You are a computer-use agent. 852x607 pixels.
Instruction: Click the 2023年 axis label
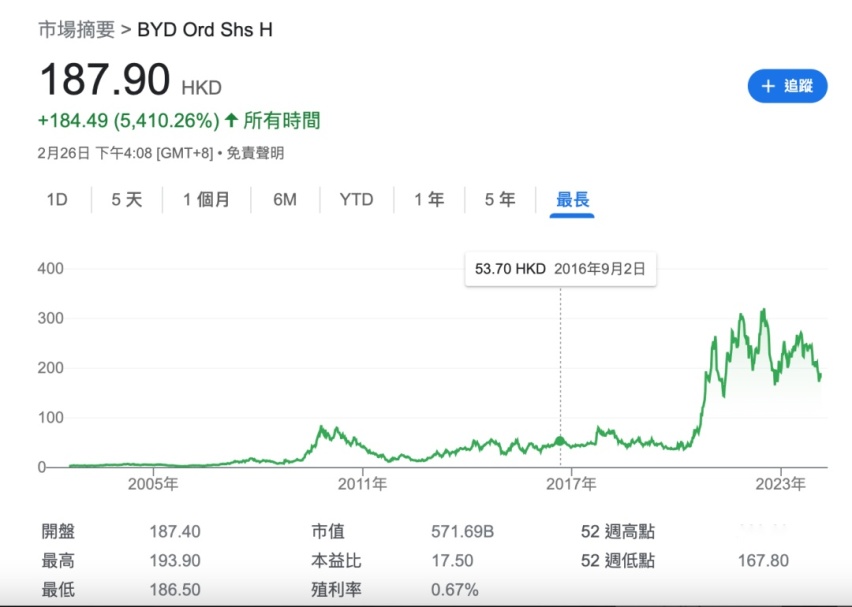click(780, 484)
